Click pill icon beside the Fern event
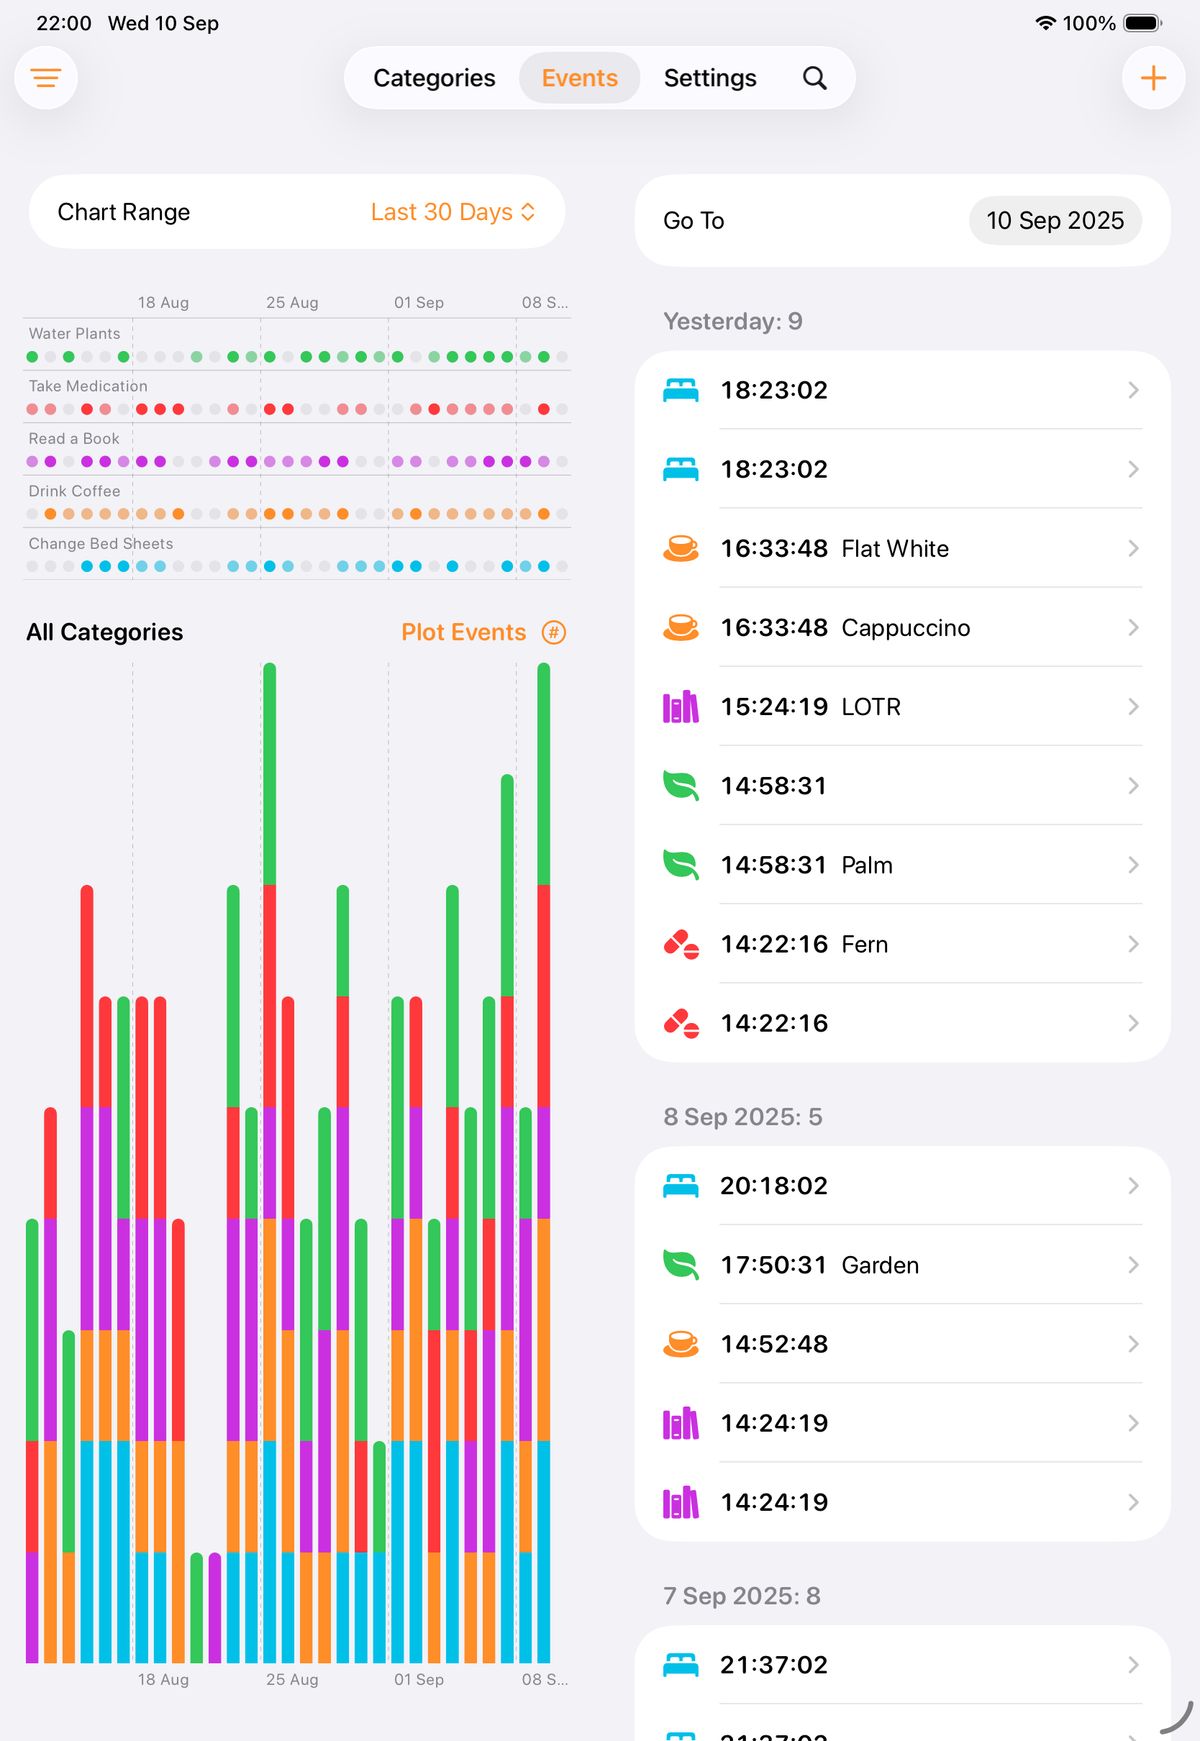This screenshot has width=1200, height=1741. (x=681, y=944)
